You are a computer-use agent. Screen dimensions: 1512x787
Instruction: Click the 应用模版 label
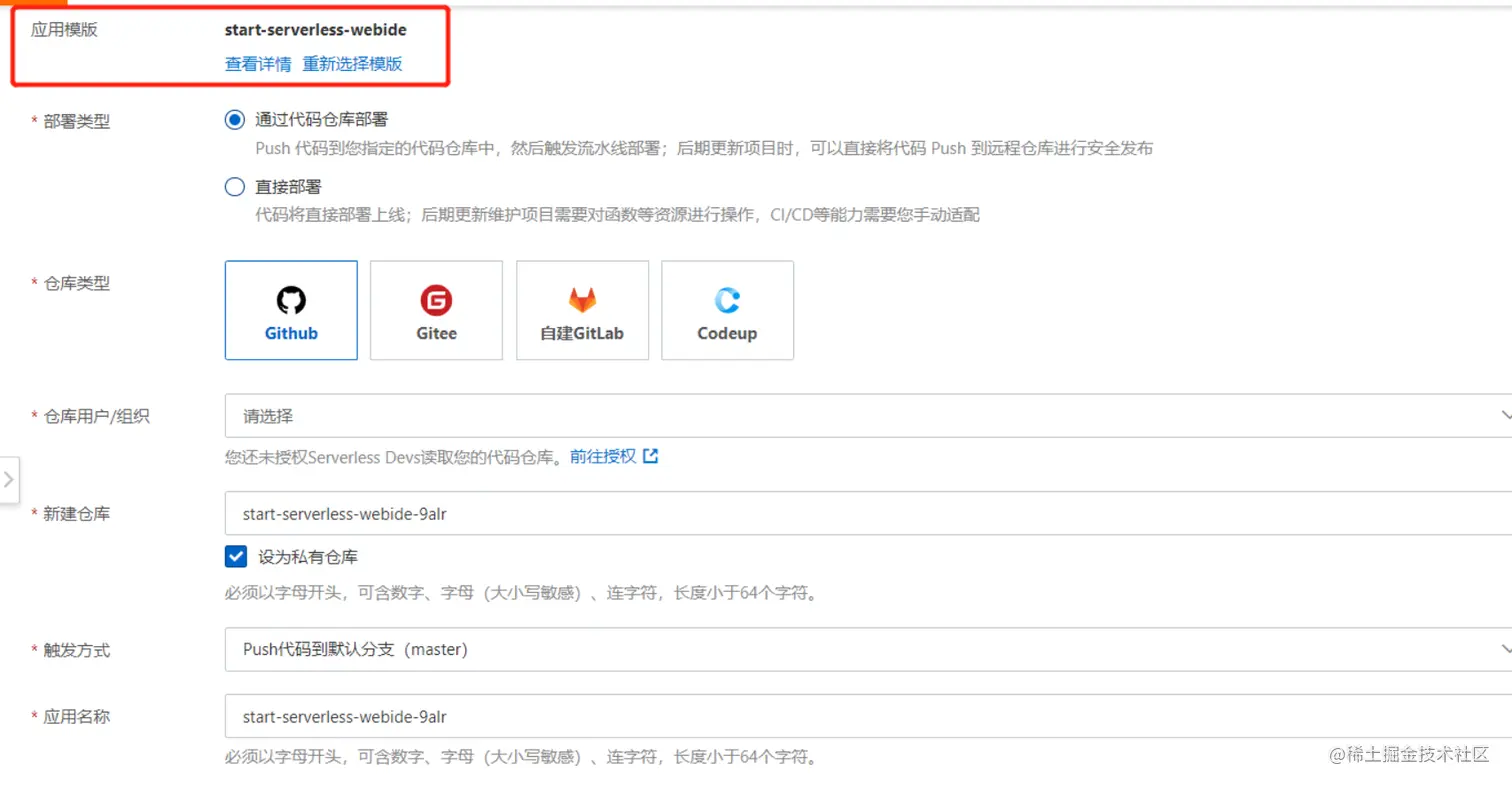[x=65, y=29]
